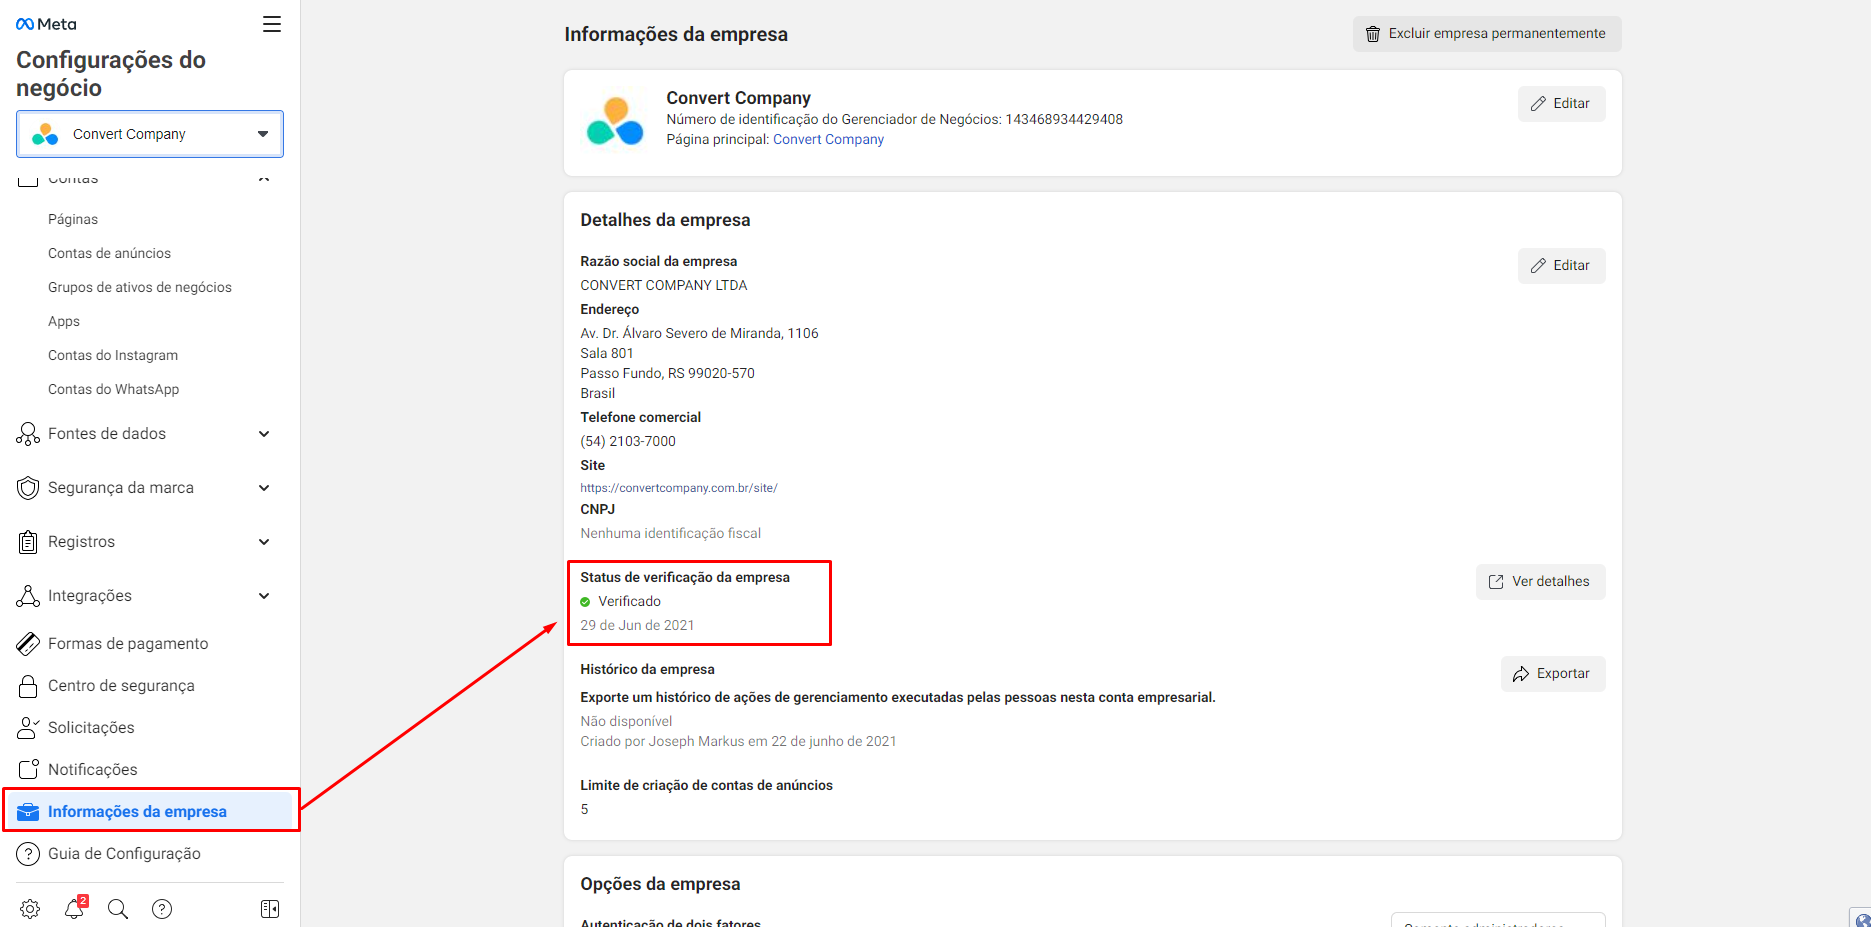Click the Segurança da marca shield icon
Viewport: 1871px width, 927px height.
pyautogui.click(x=28, y=488)
